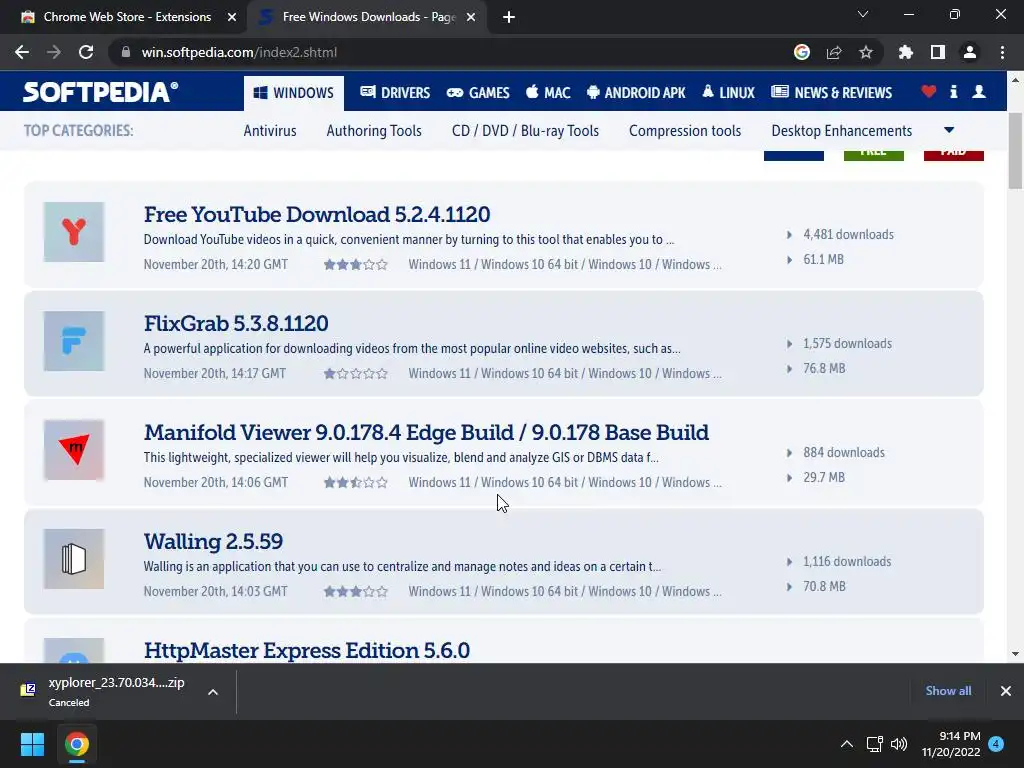Open Walling 2.5.59 title link
This screenshot has width=1024, height=768.
213,541
